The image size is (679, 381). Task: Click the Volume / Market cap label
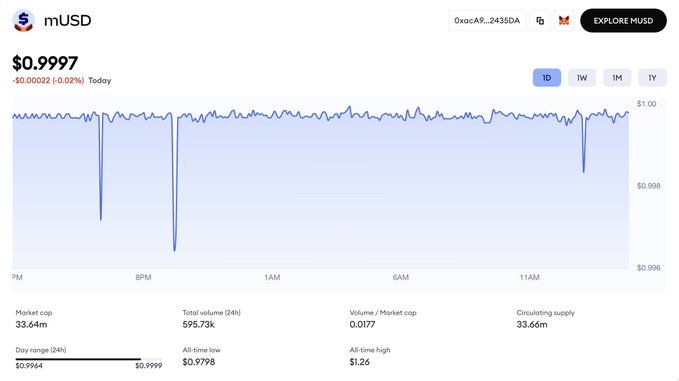point(383,313)
